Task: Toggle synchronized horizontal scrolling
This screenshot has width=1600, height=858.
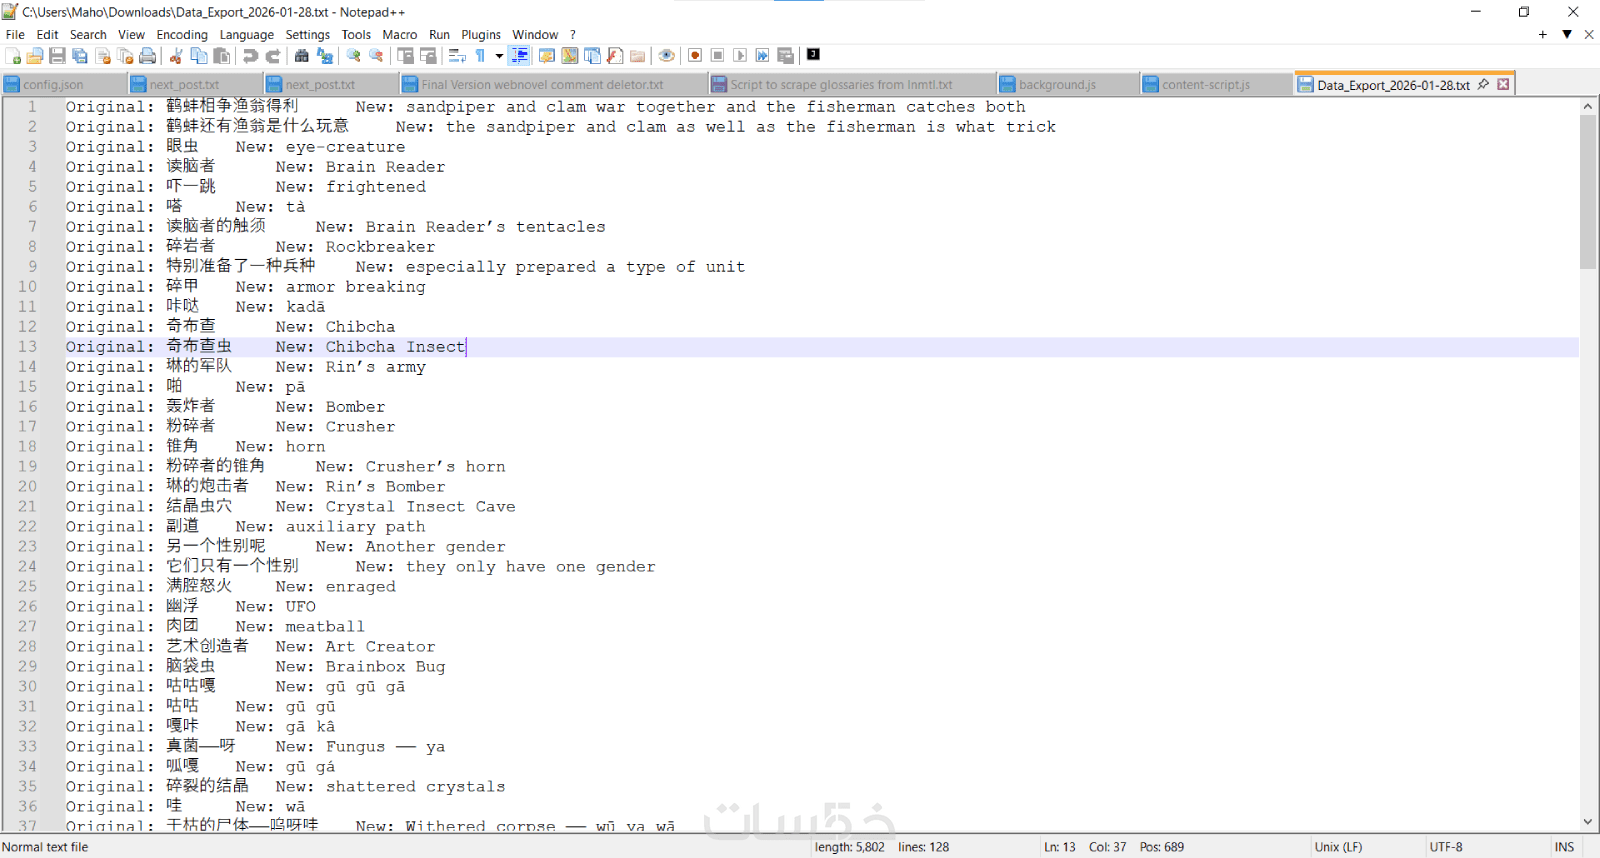Action: 428,56
